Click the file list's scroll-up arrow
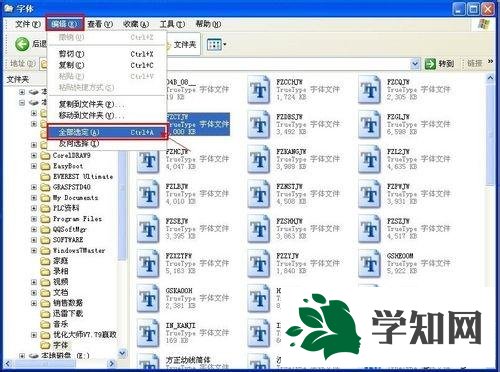The height and width of the screenshot is (372, 500). (490, 78)
